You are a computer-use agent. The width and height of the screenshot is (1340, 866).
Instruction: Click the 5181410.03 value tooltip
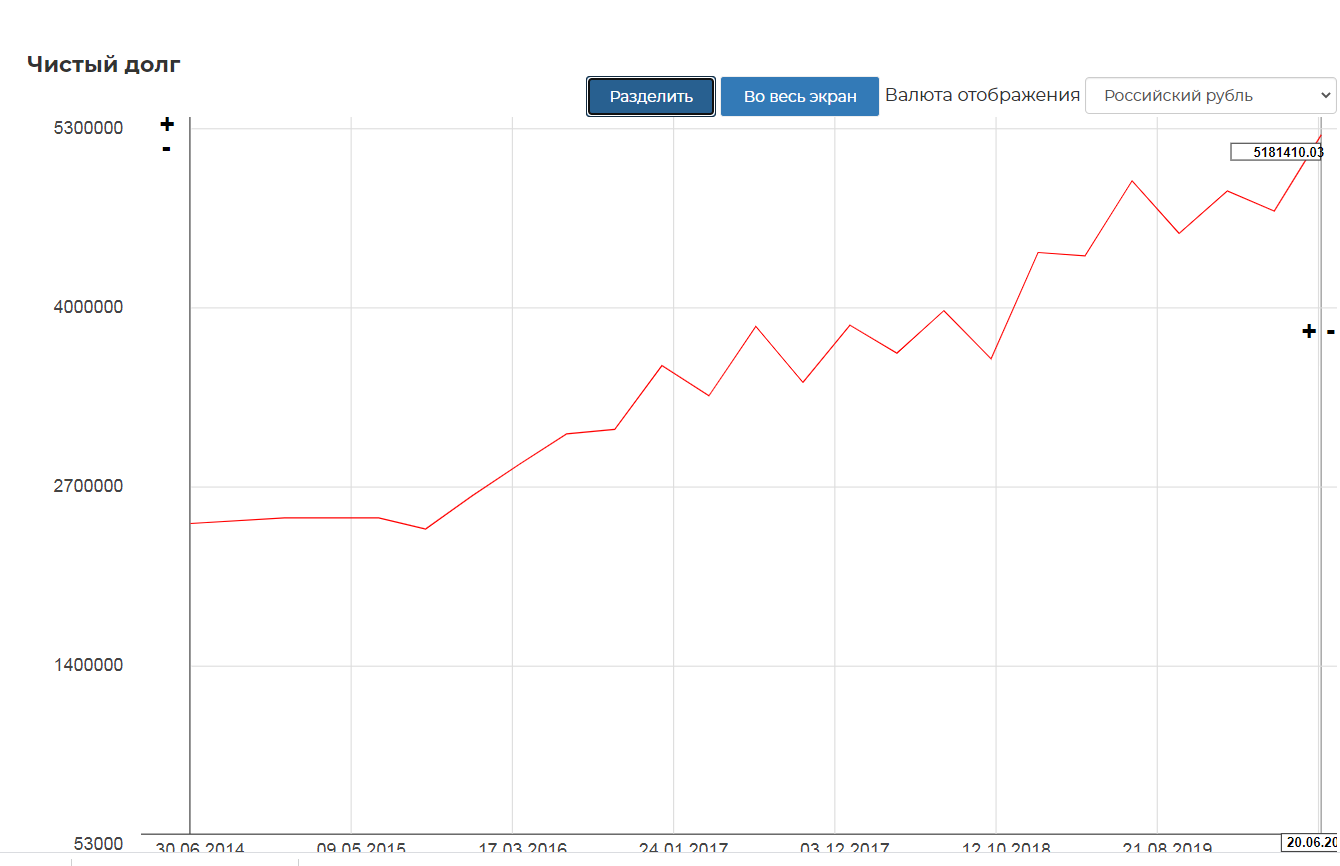click(x=1278, y=153)
